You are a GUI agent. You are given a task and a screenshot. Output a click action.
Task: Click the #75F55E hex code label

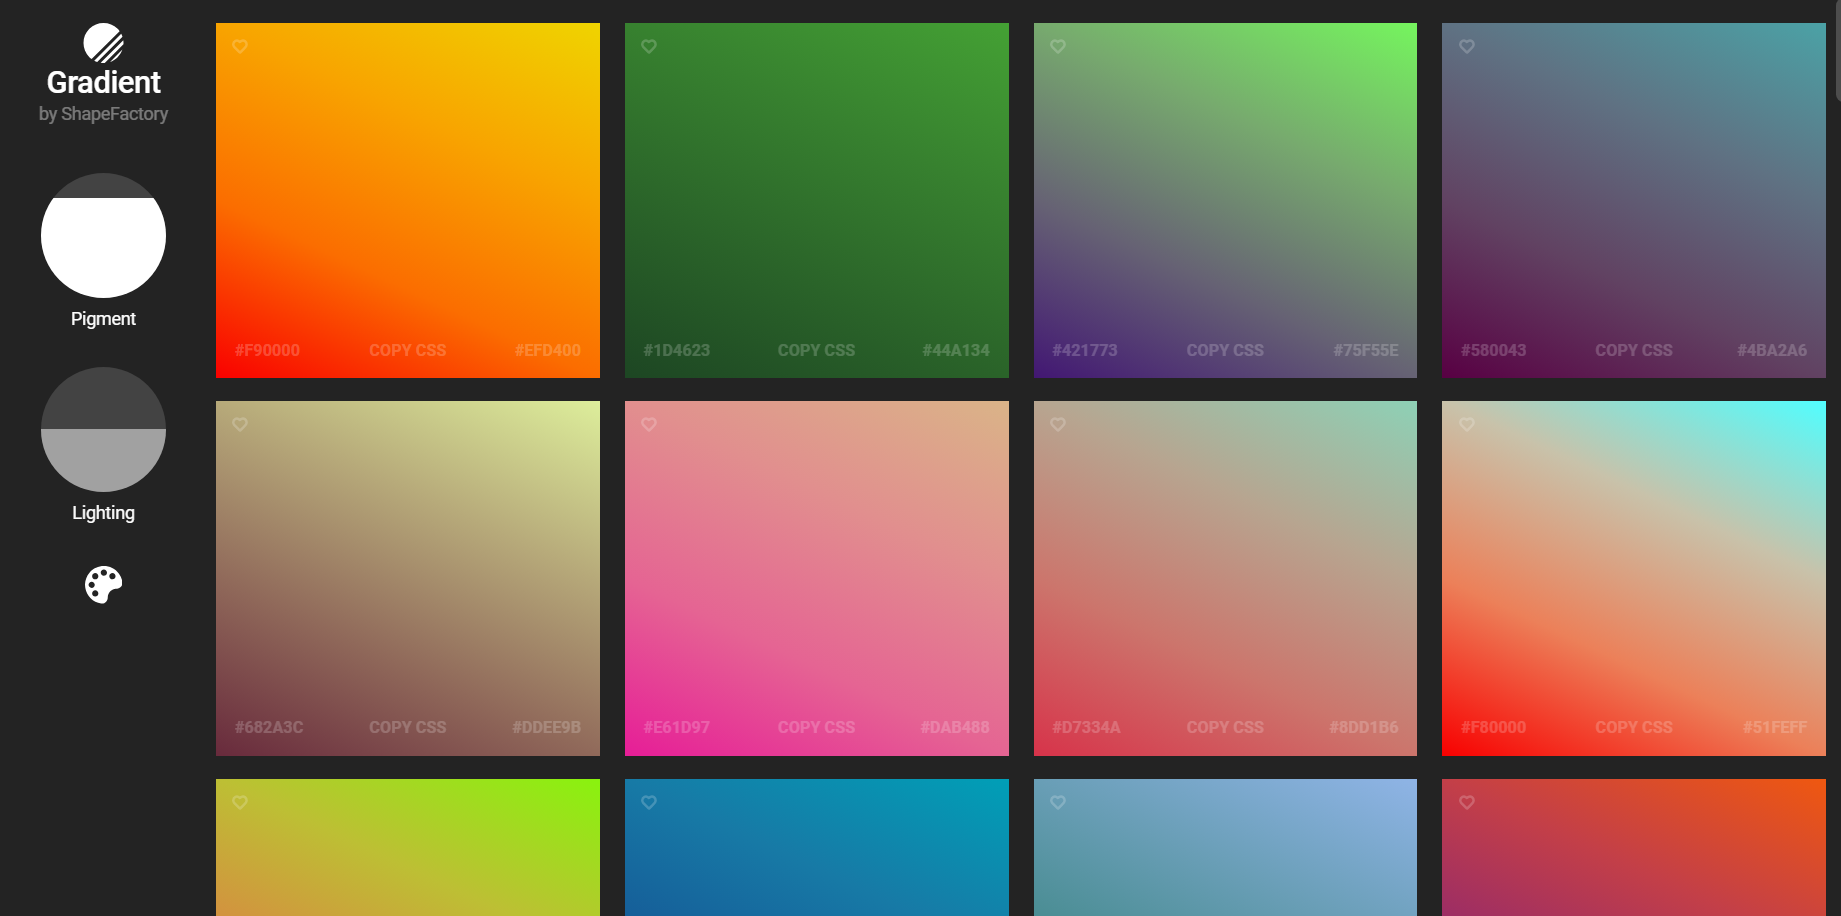(x=1366, y=350)
